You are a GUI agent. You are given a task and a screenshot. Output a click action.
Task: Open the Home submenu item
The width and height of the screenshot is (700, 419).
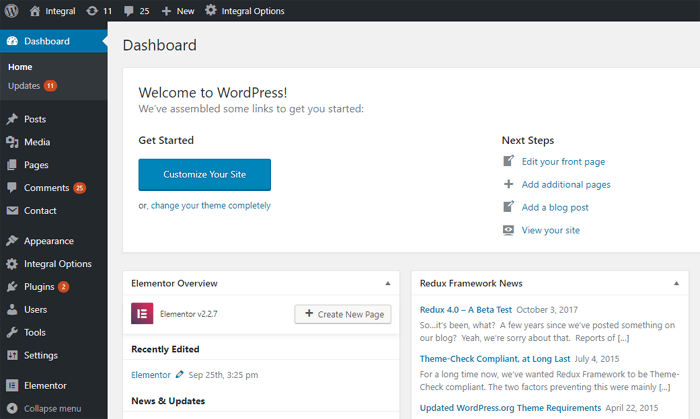[x=20, y=67]
